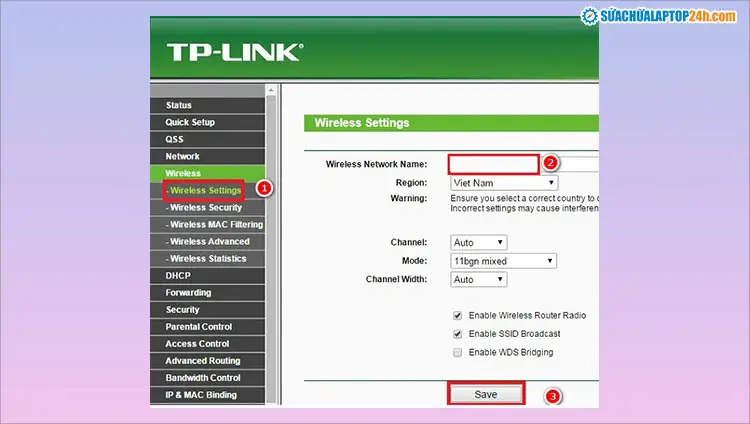The height and width of the screenshot is (424, 750).
Task: Open Security section in sidebar
Action: (x=207, y=310)
